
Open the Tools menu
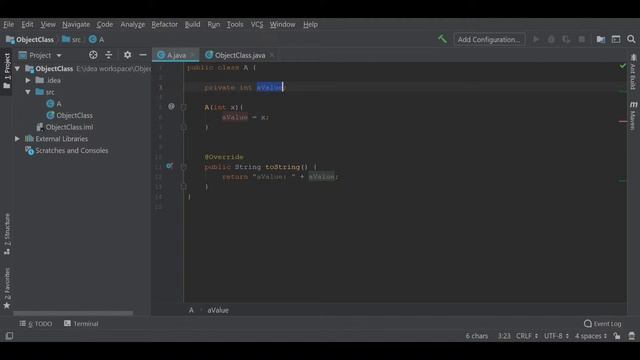[235, 24]
